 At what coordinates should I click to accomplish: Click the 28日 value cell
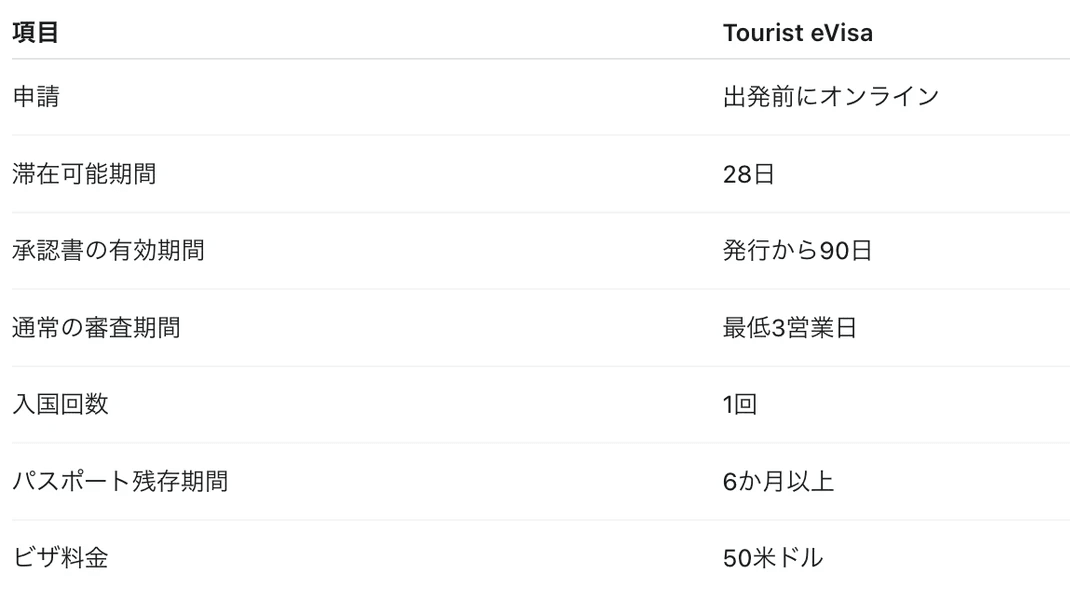coord(749,174)
